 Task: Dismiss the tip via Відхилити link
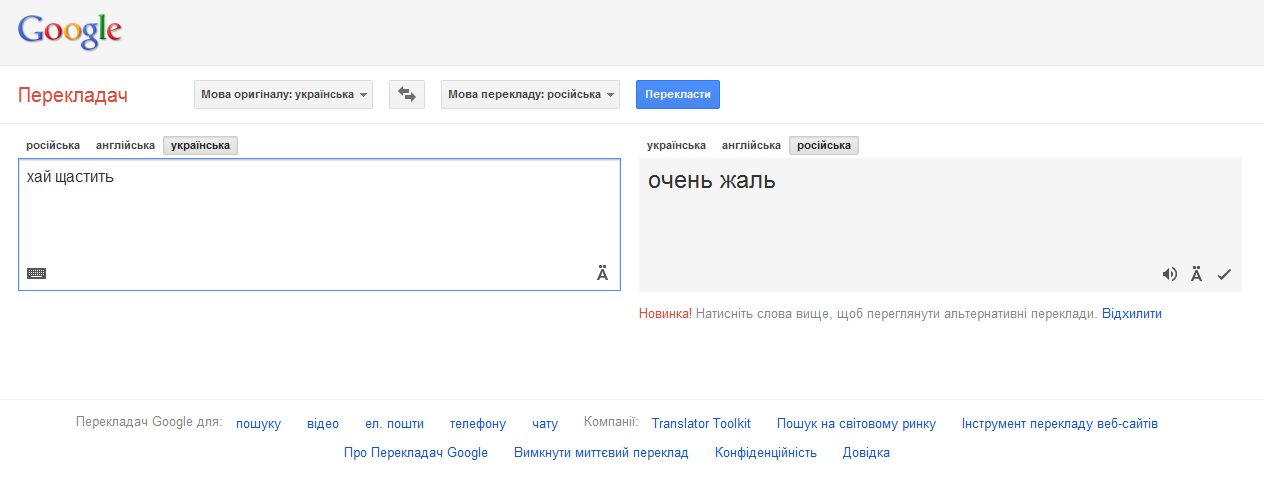coord(1131,314)
